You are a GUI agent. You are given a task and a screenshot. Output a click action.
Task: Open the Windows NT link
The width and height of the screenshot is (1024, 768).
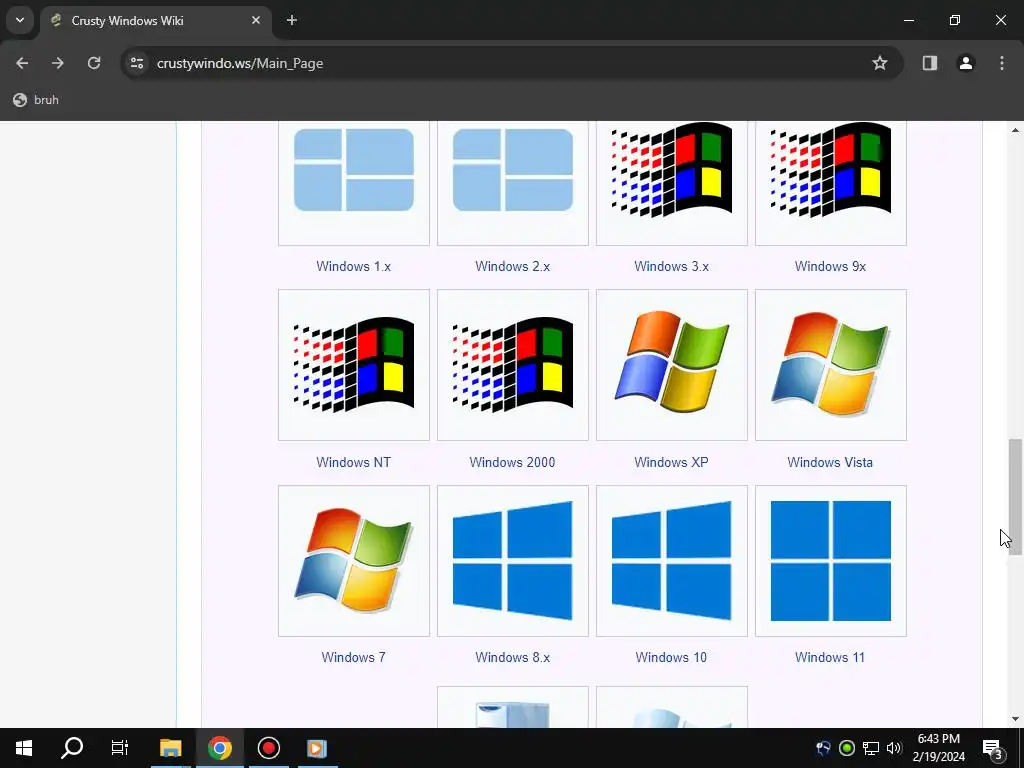click(x=353, y=462)
